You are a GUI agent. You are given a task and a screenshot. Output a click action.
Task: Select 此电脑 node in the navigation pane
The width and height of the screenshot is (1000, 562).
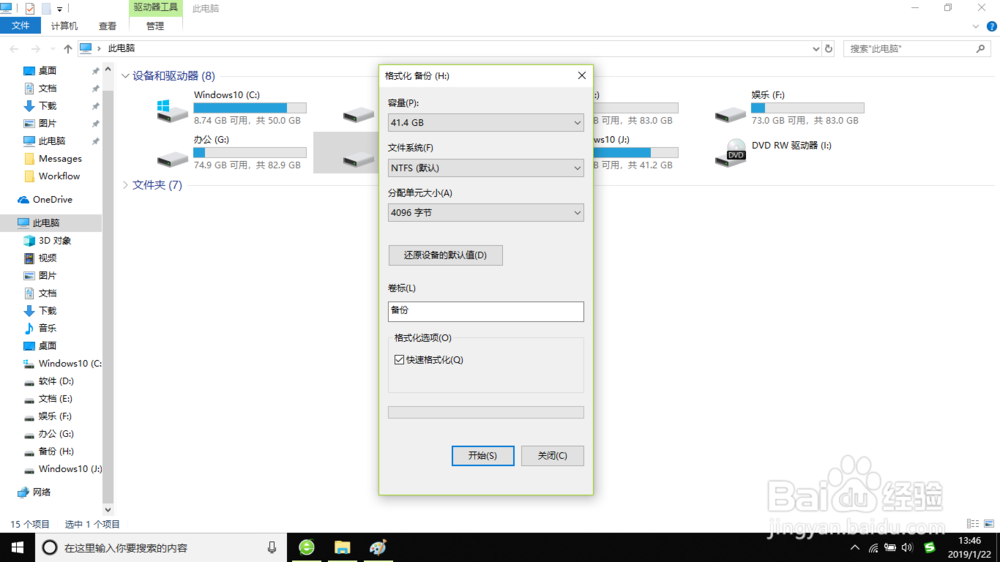(x=46, y=223)
